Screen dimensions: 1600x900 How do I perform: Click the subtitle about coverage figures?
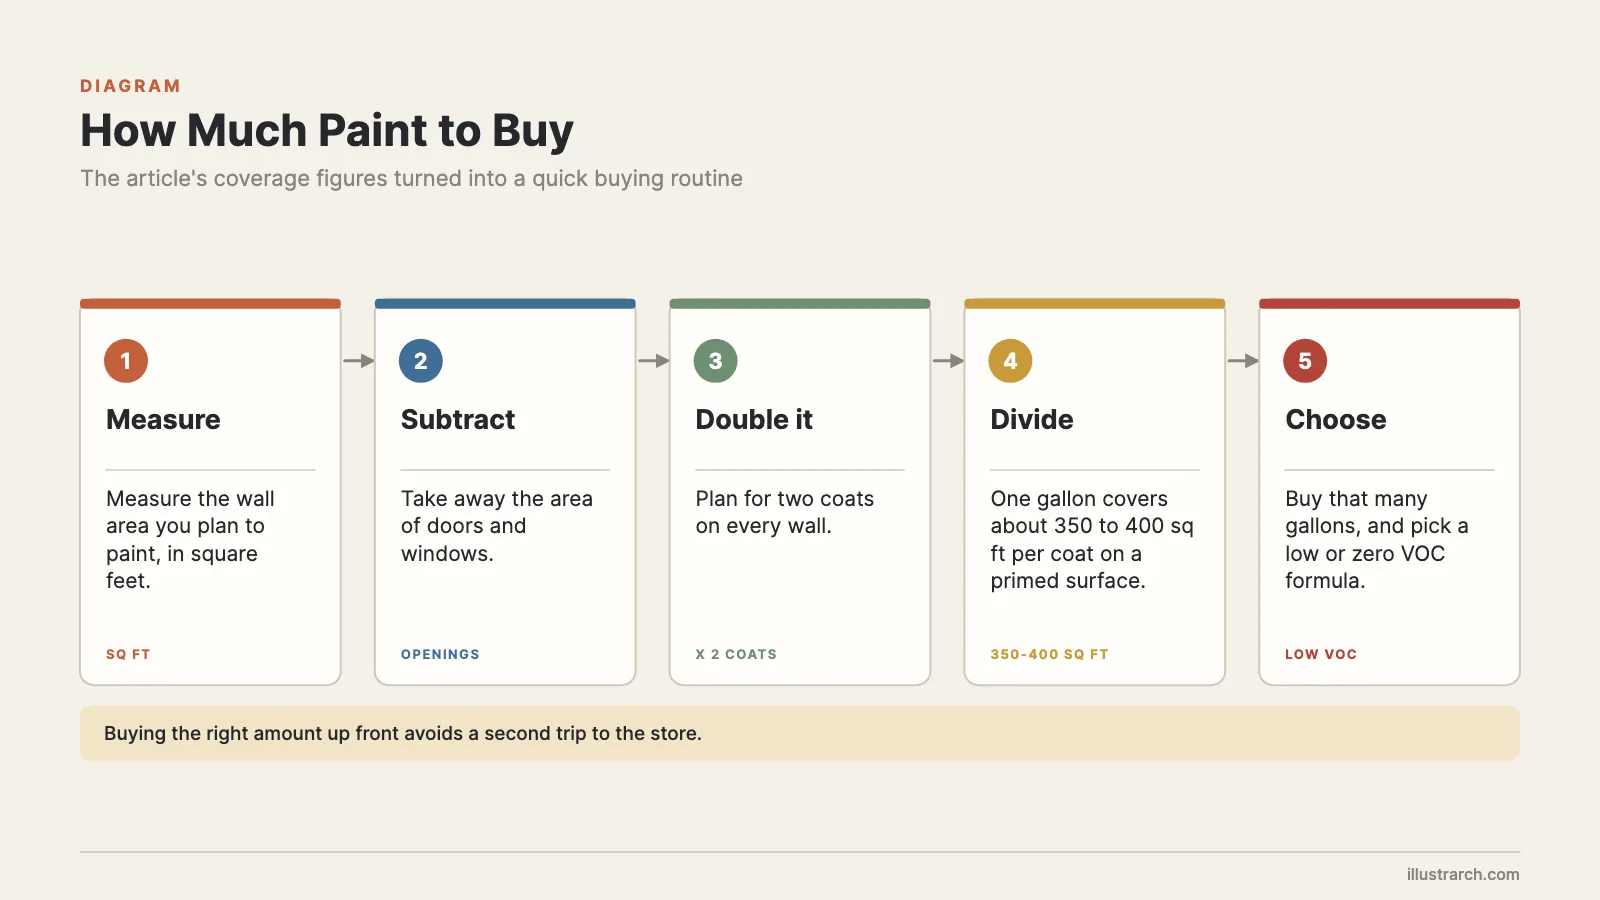point(411,178)
